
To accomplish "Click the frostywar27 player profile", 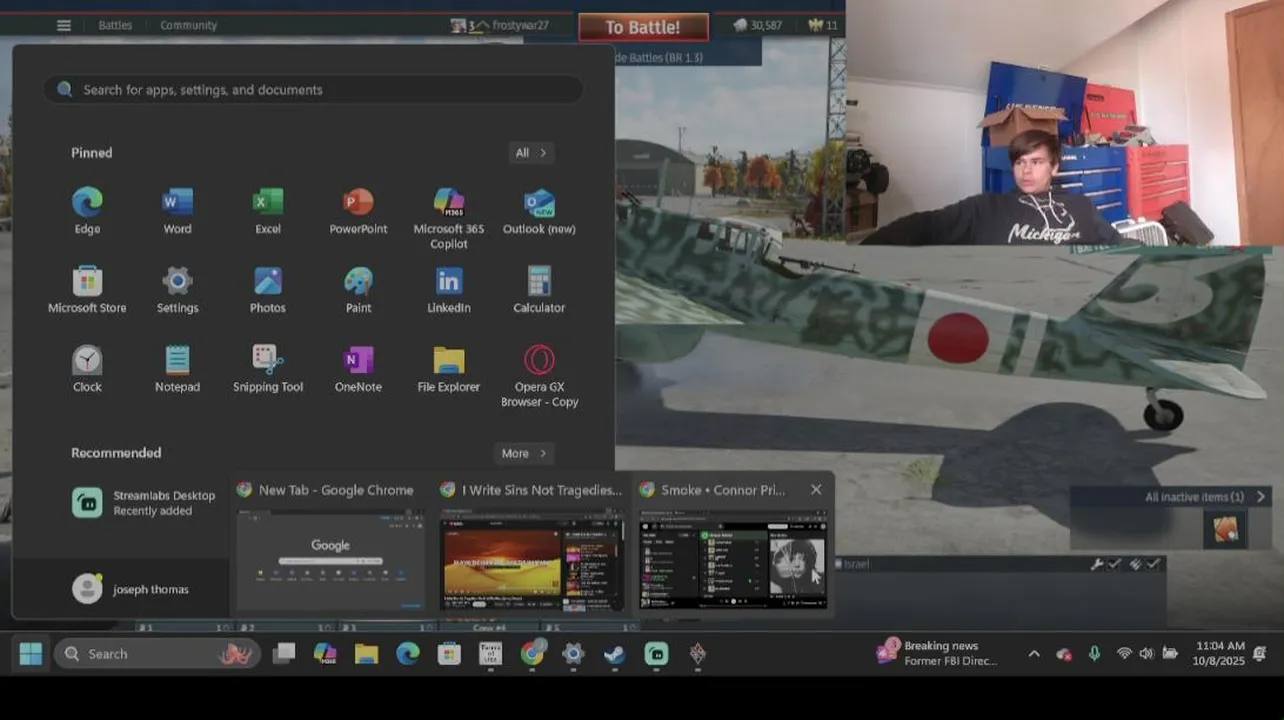I will pyautogui.click(x=500, y=25).
